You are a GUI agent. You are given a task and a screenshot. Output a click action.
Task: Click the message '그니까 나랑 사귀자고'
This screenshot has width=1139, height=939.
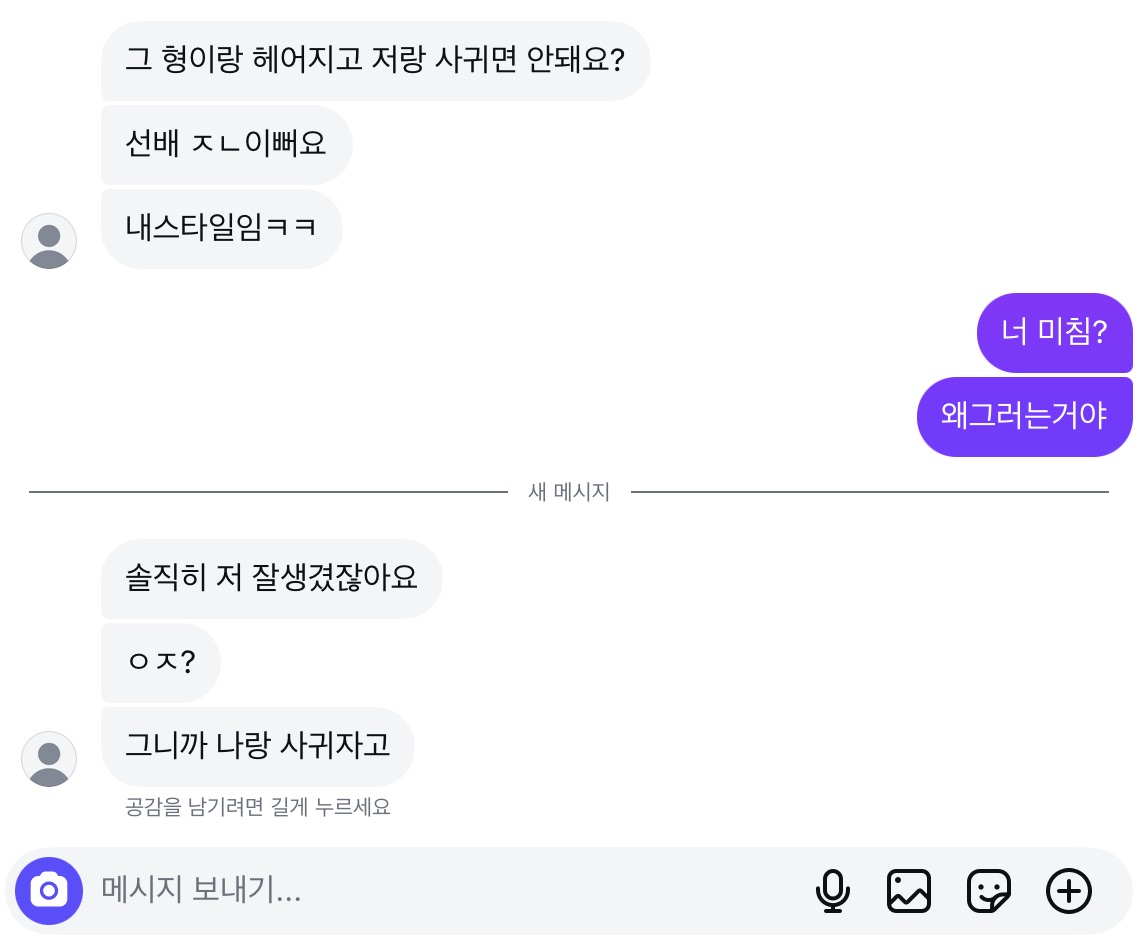(x=258, y=746)
